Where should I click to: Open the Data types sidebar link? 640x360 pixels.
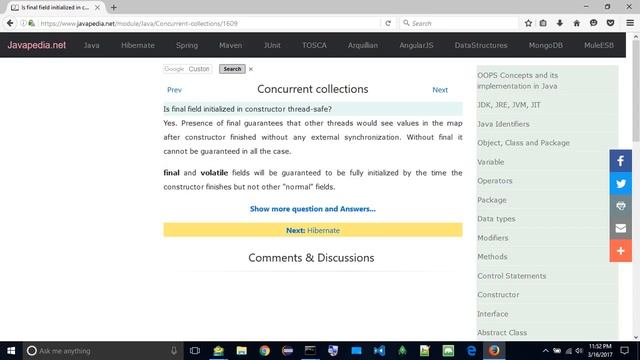496,219
